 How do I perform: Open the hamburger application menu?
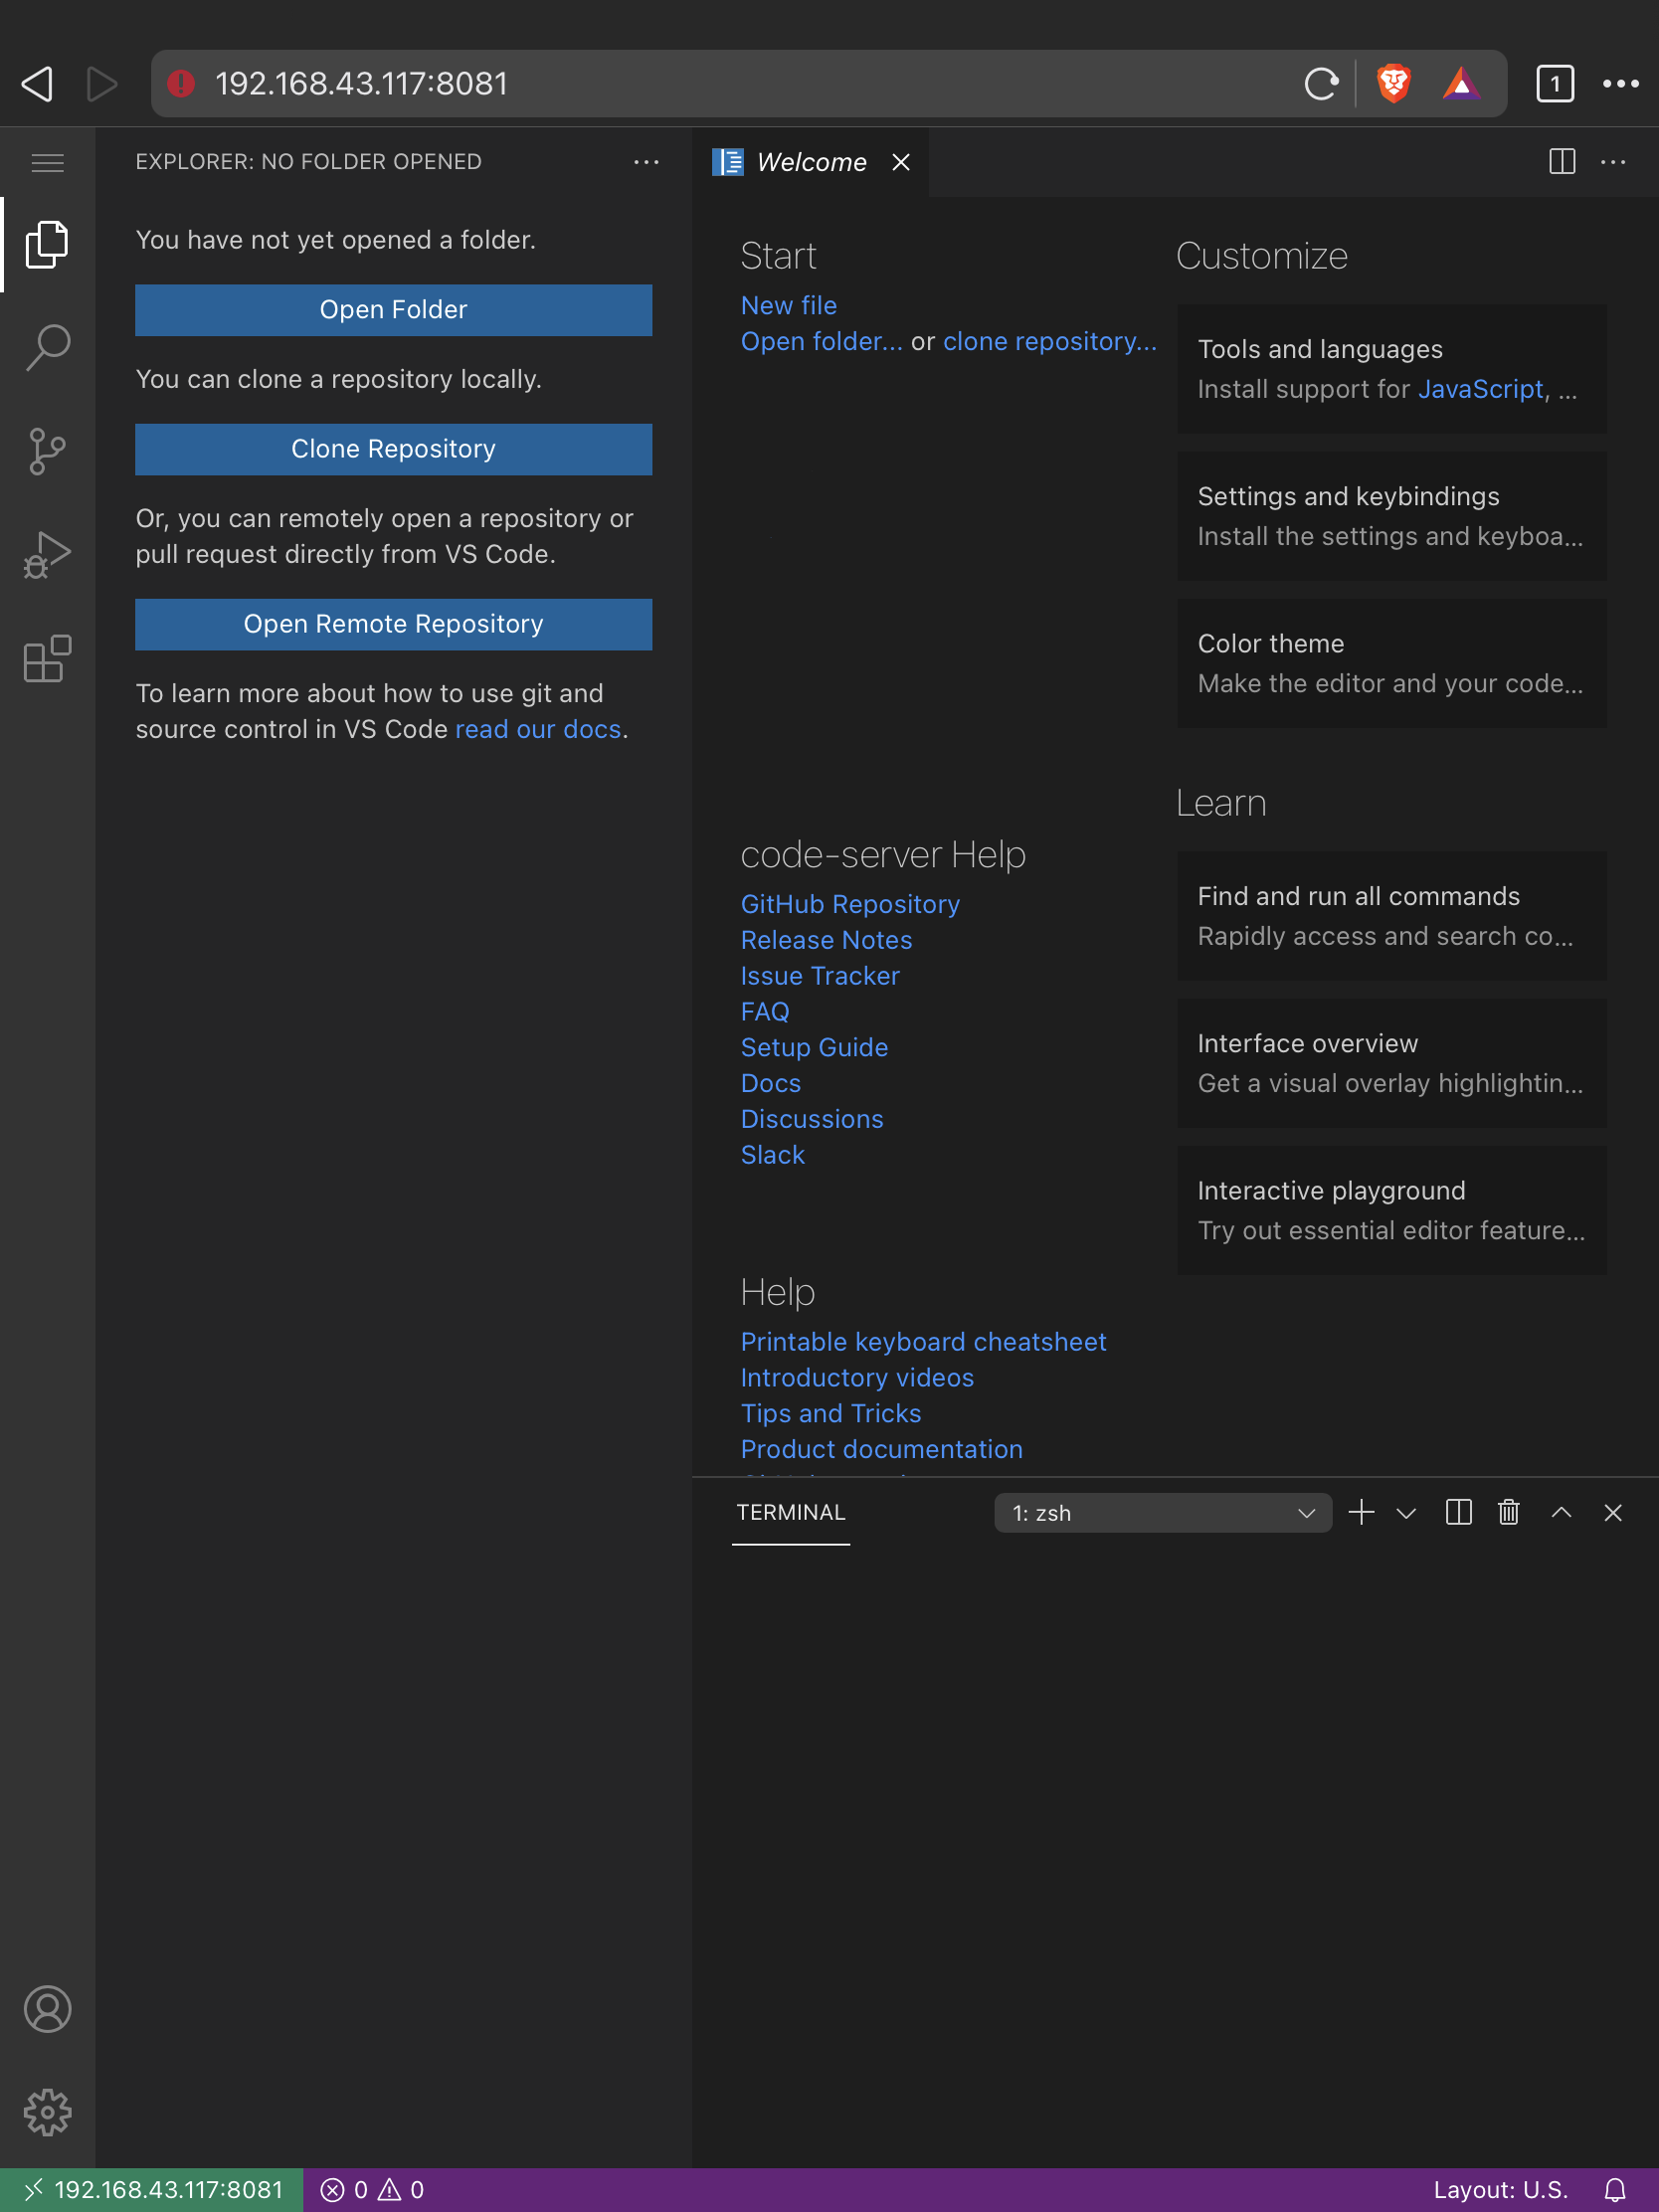[47, 162]
